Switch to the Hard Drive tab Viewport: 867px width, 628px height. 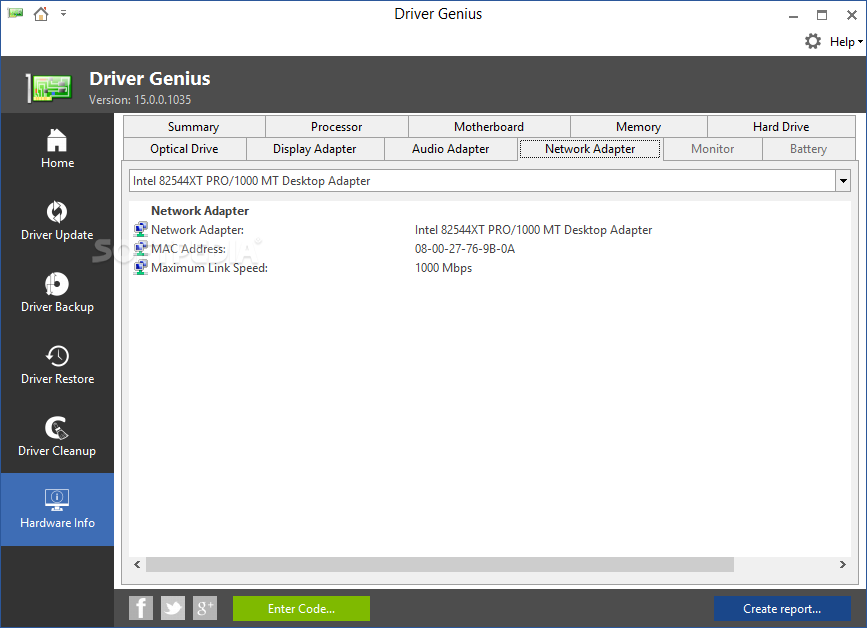click(x=781, y=127)
